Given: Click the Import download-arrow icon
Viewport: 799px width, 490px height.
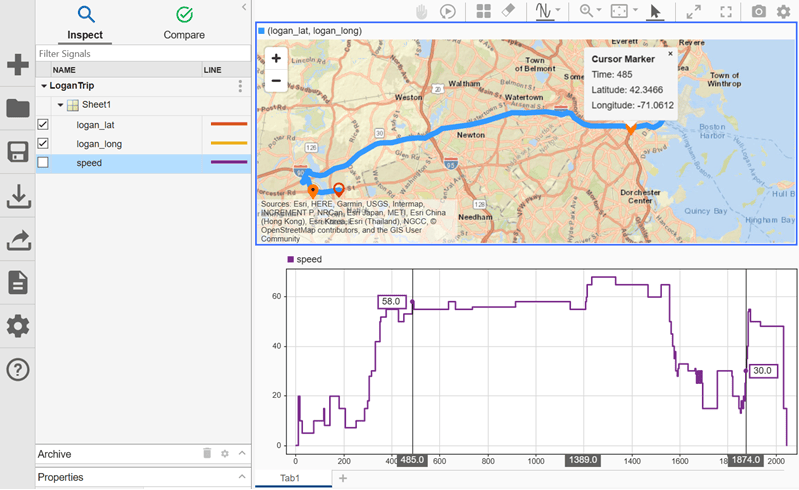Looking at the screenshot, I should (x=18, y=197).
